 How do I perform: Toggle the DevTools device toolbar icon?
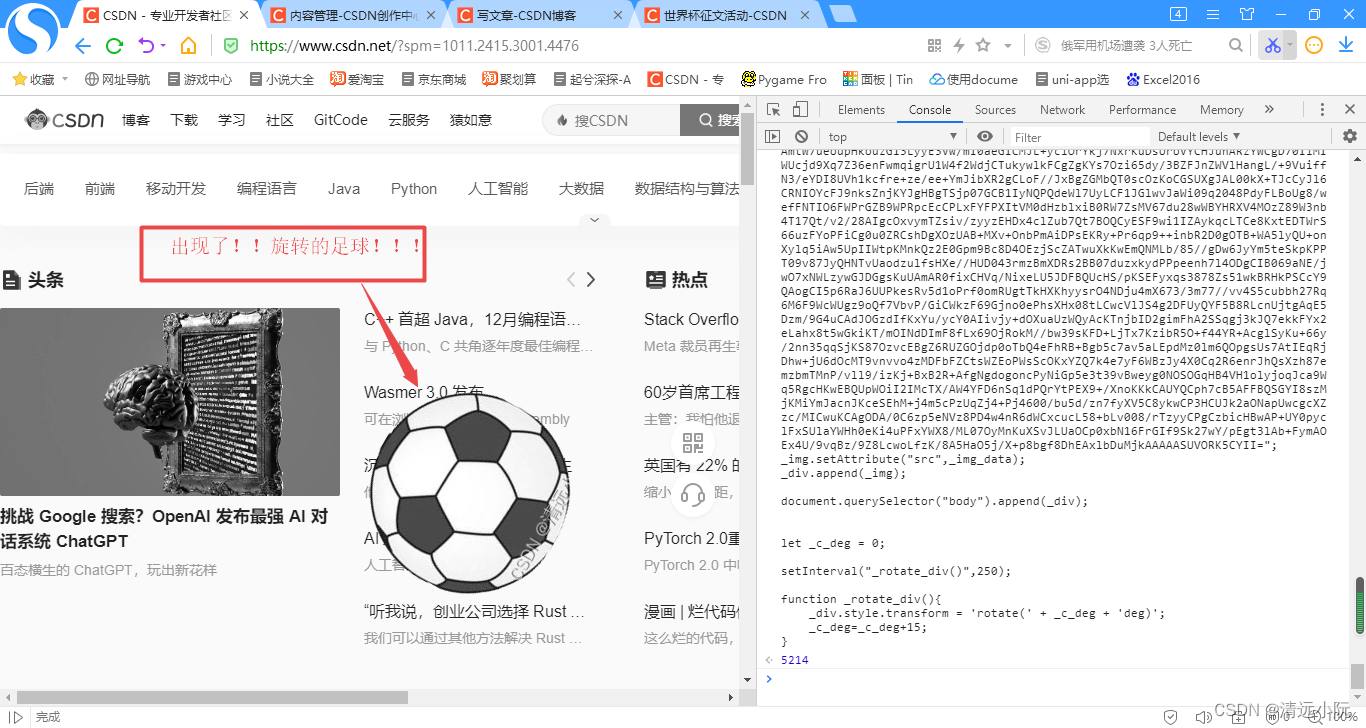click(798, 110)
